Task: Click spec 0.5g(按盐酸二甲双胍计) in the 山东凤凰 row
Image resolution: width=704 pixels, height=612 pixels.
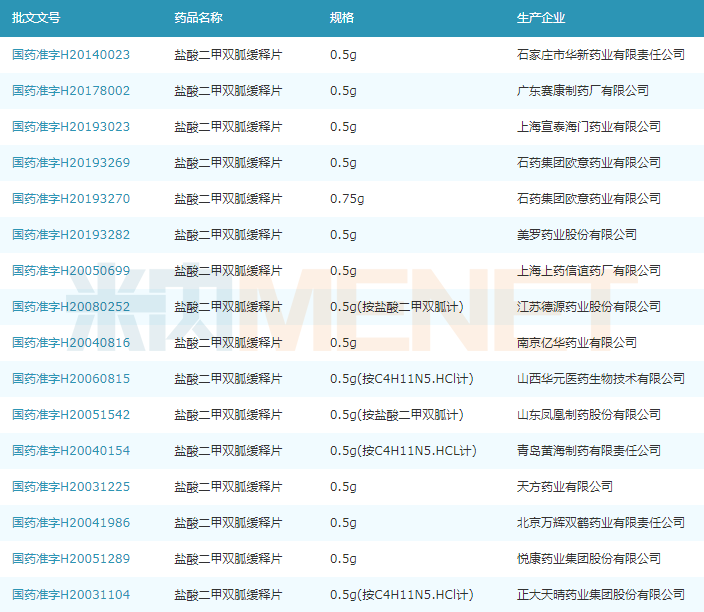Action: pos(397,414)
